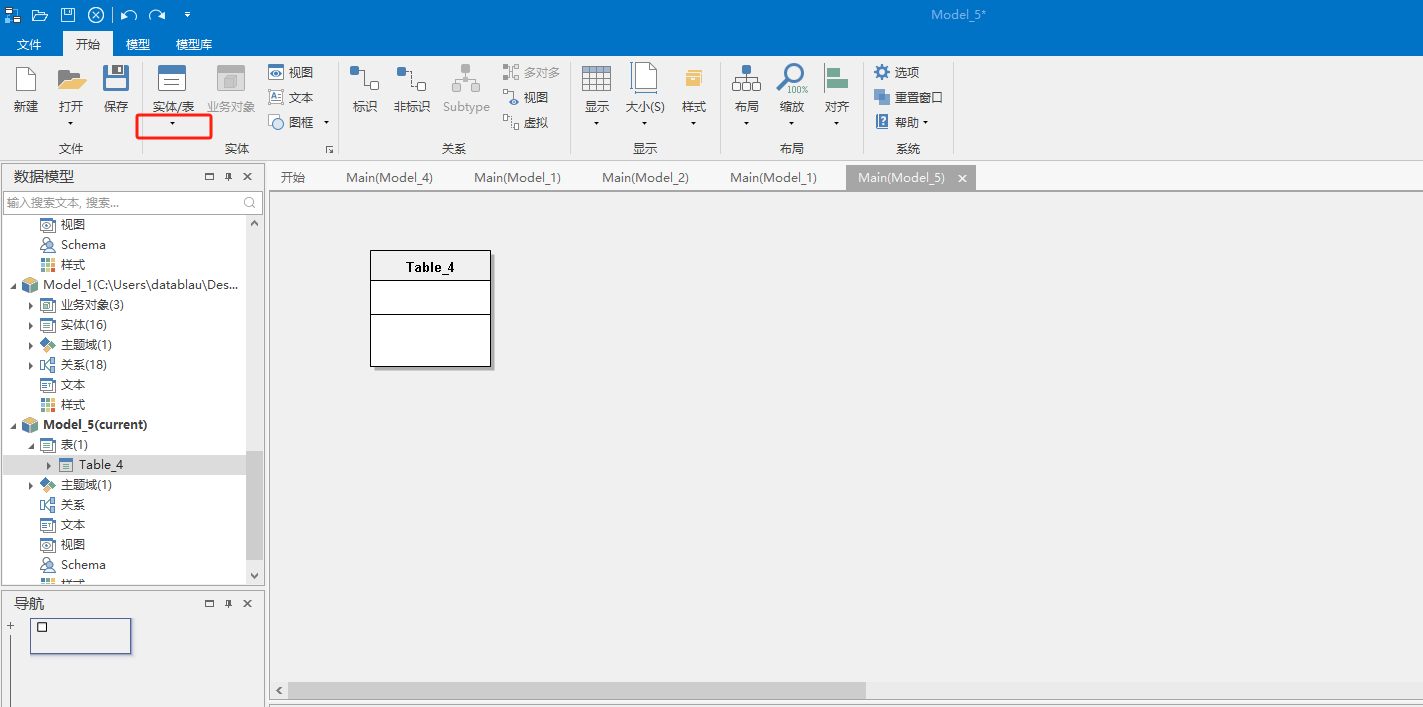Open the 文件 file menu tab

click(x=29, y=44)
